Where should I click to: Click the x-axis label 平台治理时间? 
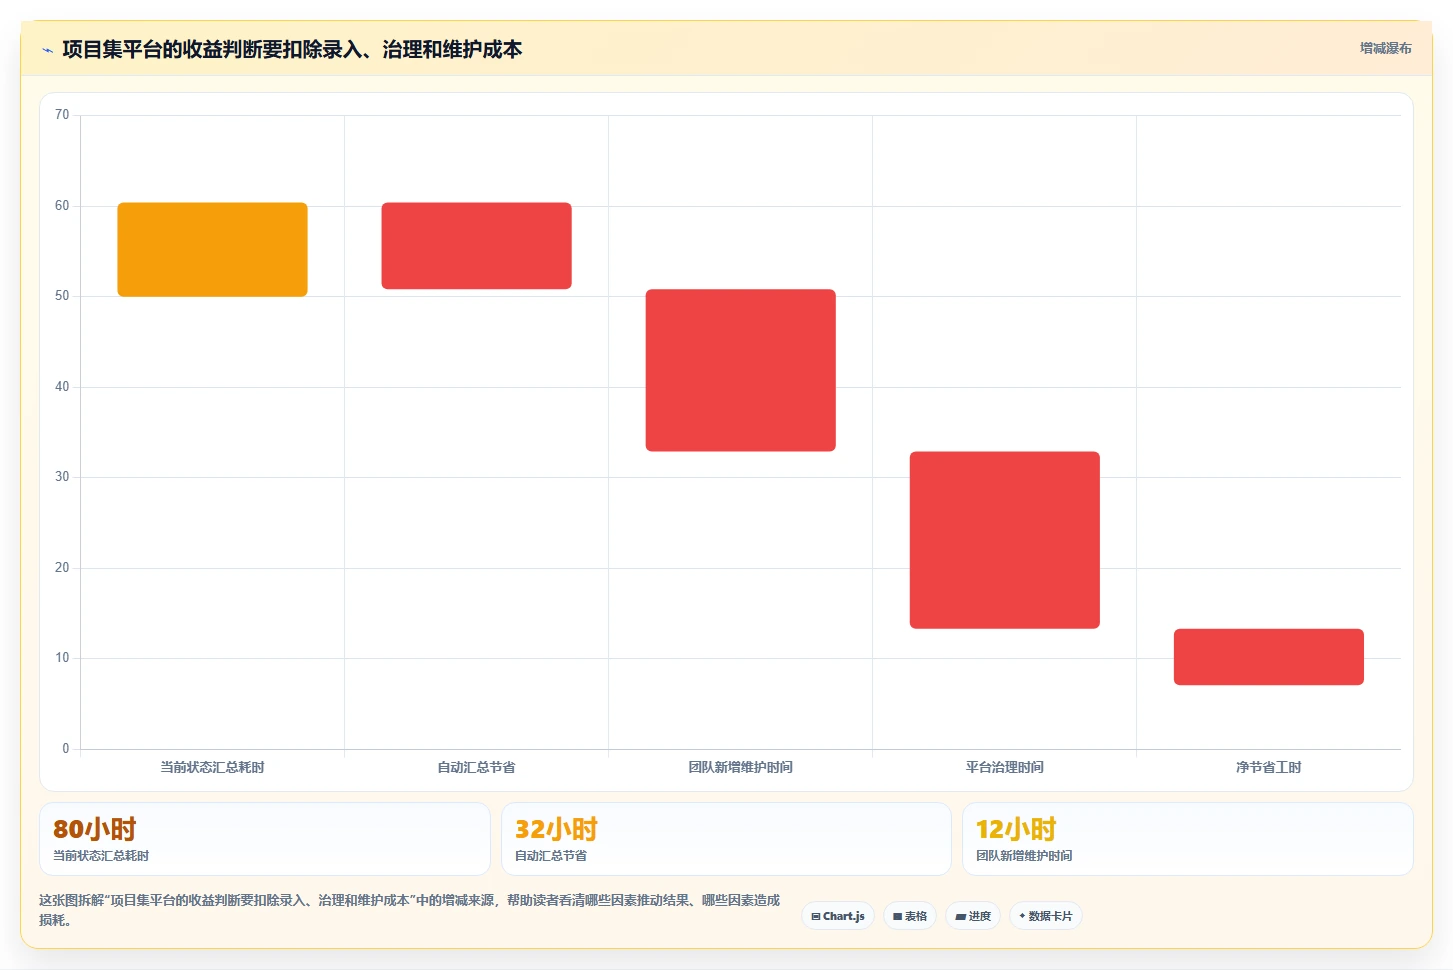tap(1004, 767)
